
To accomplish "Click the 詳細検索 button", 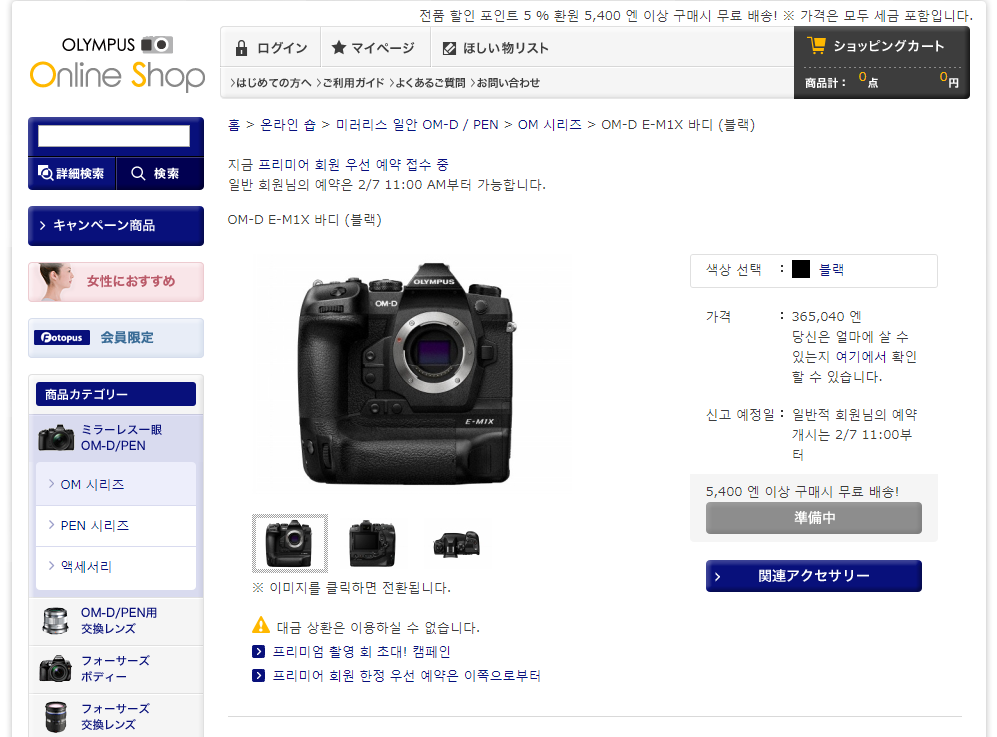I will point(72,173).
